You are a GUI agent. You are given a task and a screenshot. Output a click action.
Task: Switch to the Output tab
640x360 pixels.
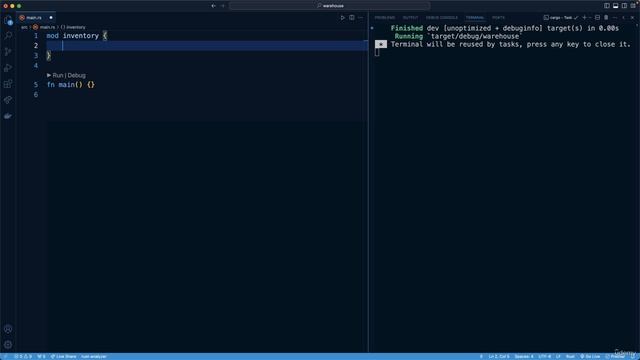coord(410,18)
